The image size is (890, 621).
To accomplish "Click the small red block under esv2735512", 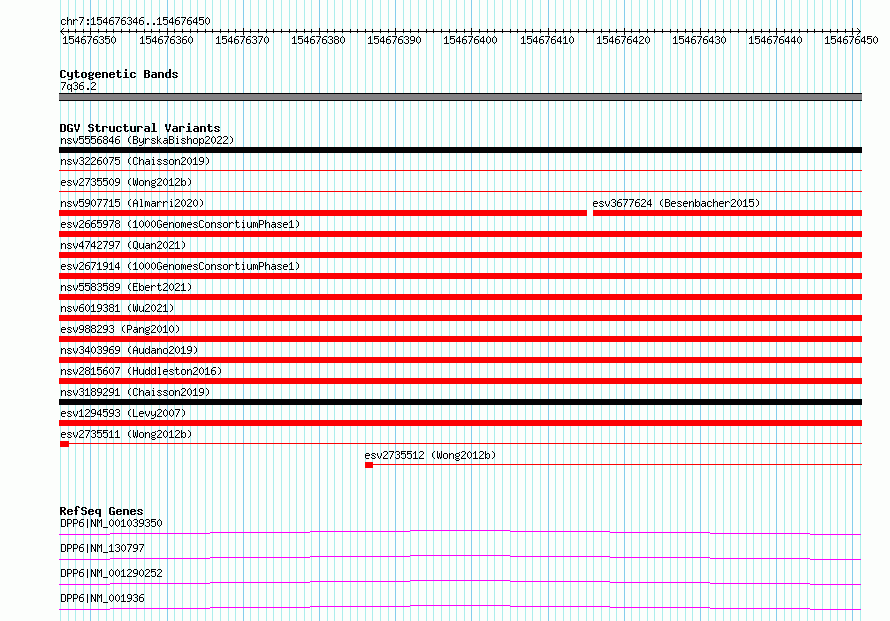I will [368, 465].
